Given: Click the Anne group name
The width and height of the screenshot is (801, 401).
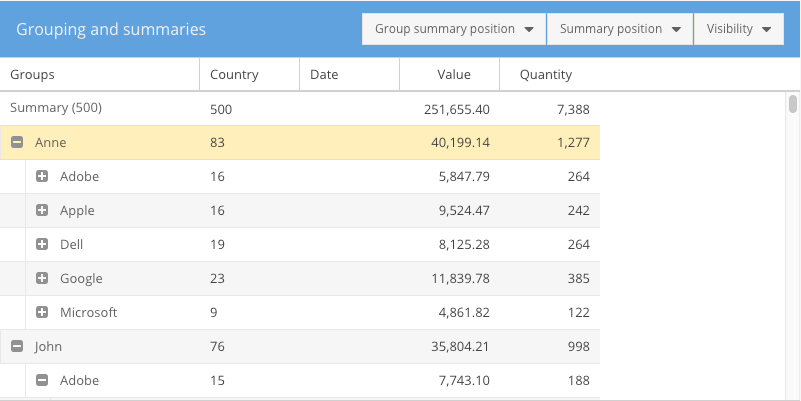Looking at the screenshot, I should coord(51,143).
